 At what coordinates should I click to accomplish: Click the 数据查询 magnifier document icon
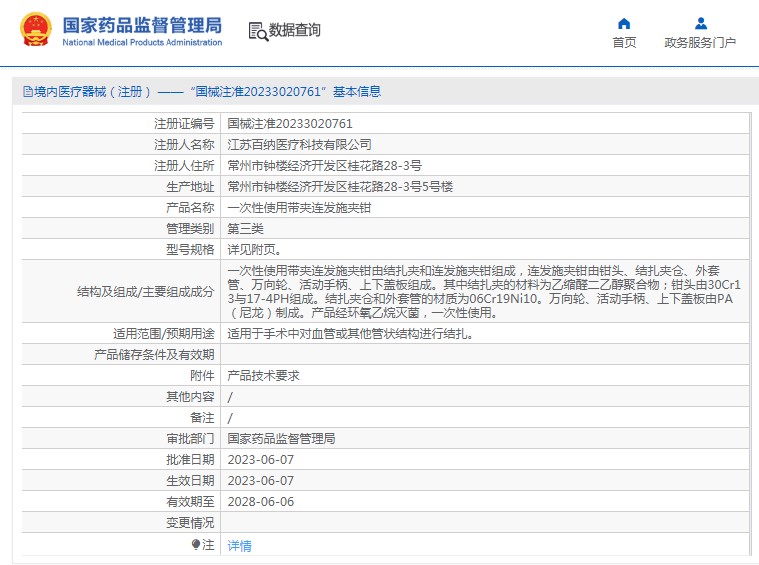257,31
